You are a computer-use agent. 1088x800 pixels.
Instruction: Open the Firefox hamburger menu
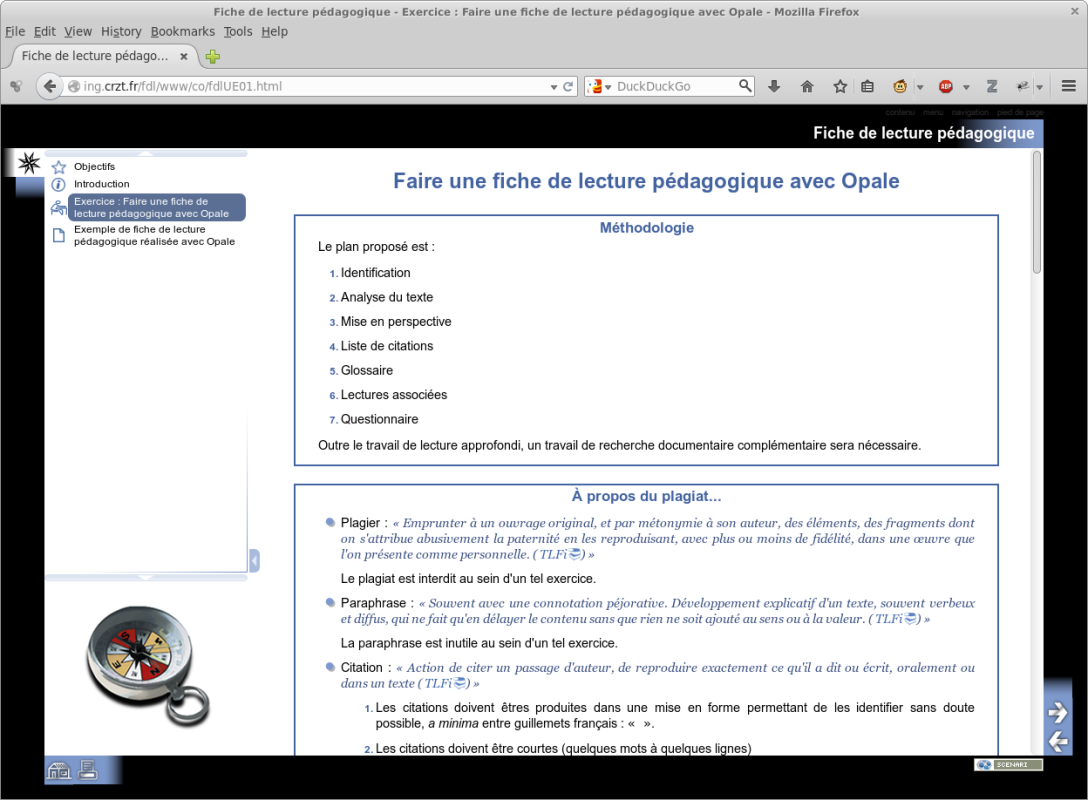(x=1069, y=86)
